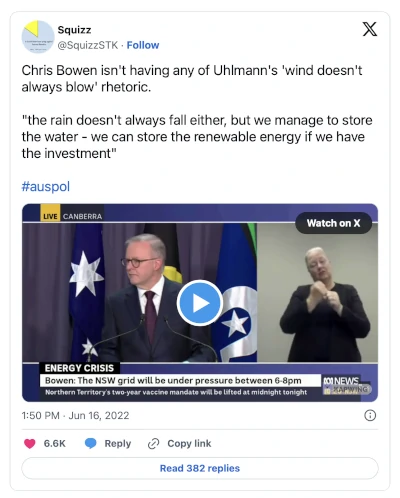This screenshot has width=400, height=498.
Task: Open the tweet info icon
Action: point(370,415)
